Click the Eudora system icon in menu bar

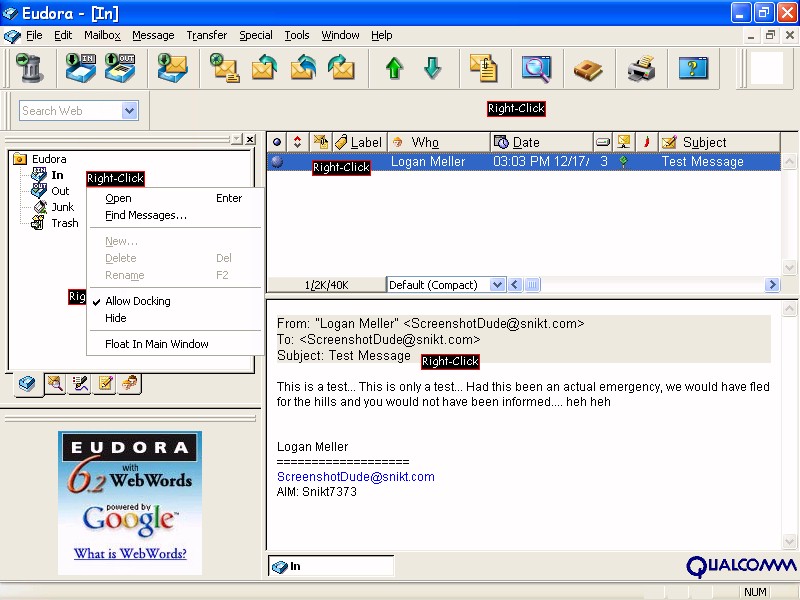pos(12,36)
